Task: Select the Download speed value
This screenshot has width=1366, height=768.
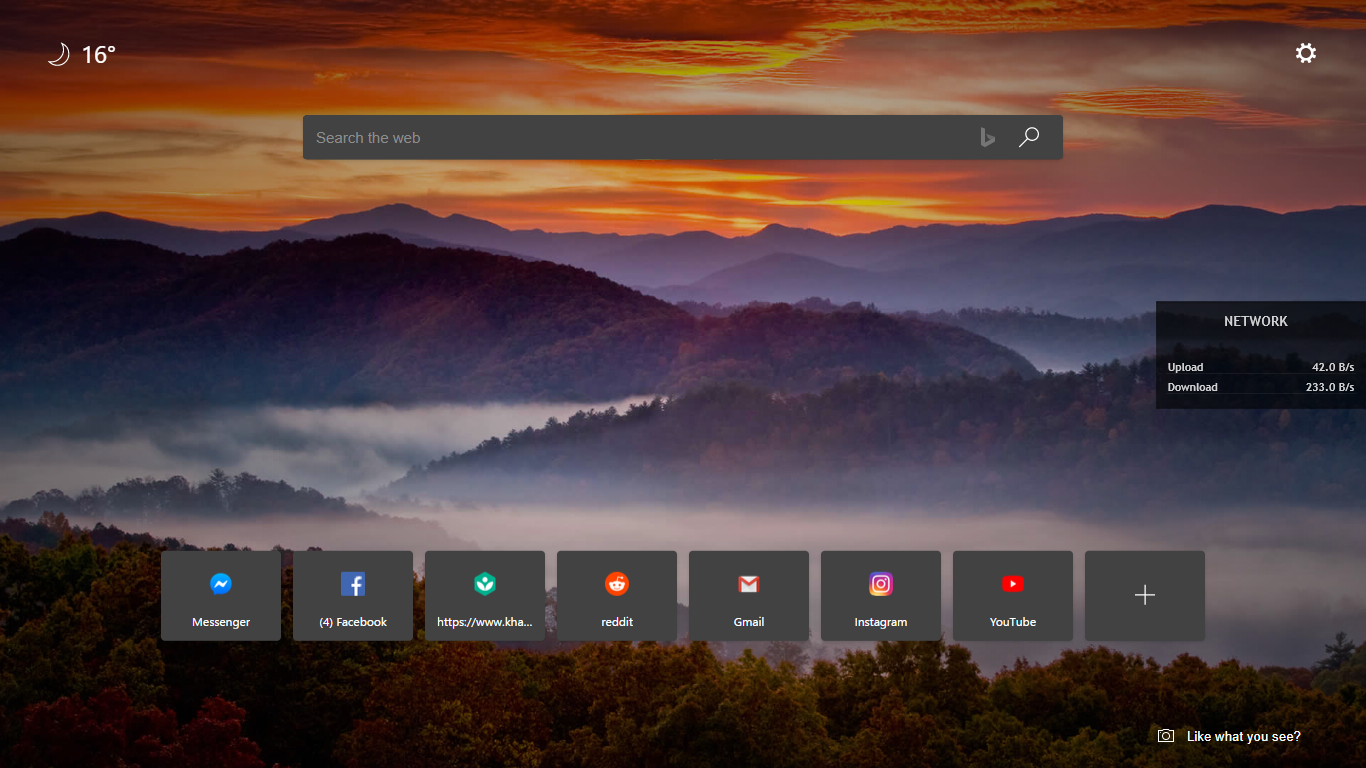Action: (x=1330, y=387)
